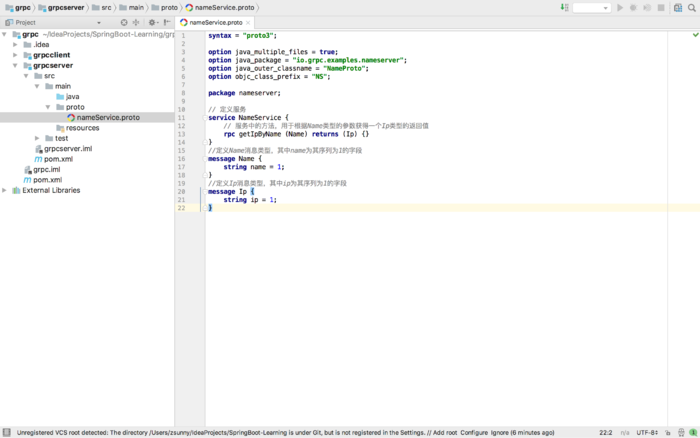Open Project panel settings gear
Image resolution: width=700 pixels, height=438 pixels.
152,22
